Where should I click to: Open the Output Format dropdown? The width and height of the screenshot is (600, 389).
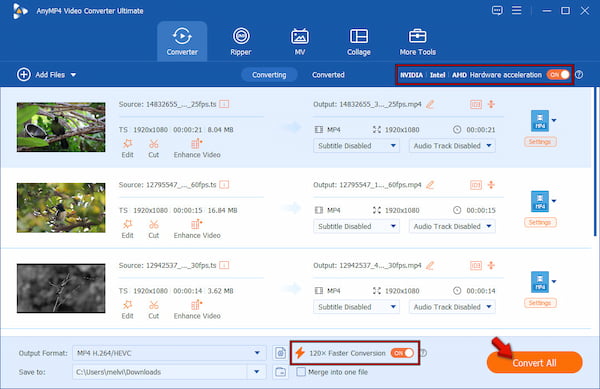coord(169,353)
